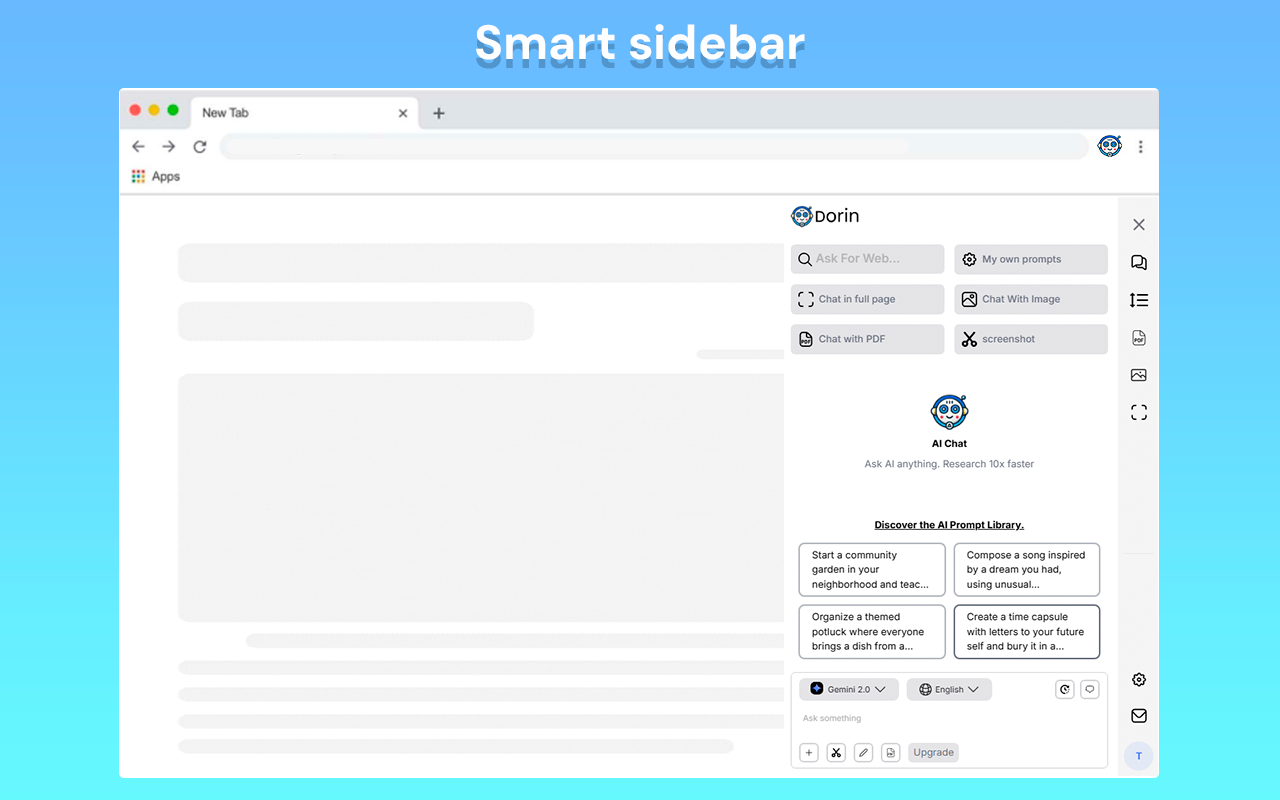Choose the community garden prompt card
This screenshot has width=1280, height=800.
pyautogui.click(x=872, y=570)
